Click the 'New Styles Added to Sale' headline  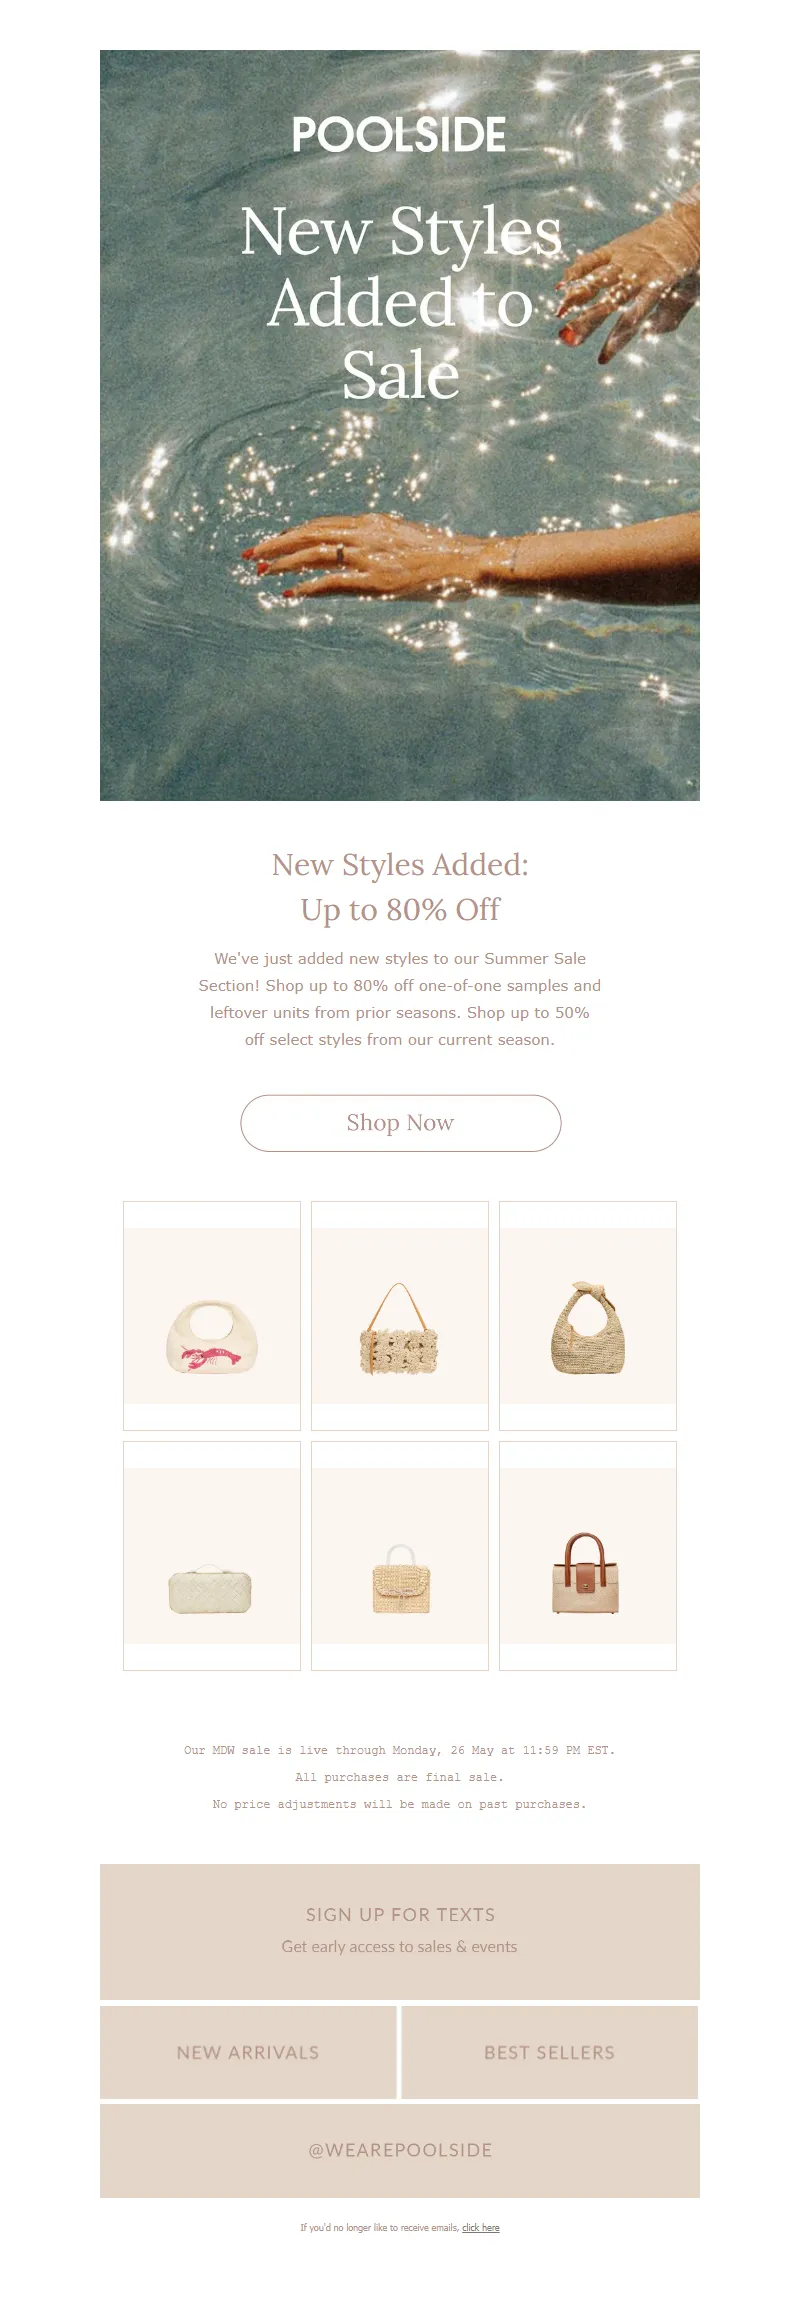[401, 303]
